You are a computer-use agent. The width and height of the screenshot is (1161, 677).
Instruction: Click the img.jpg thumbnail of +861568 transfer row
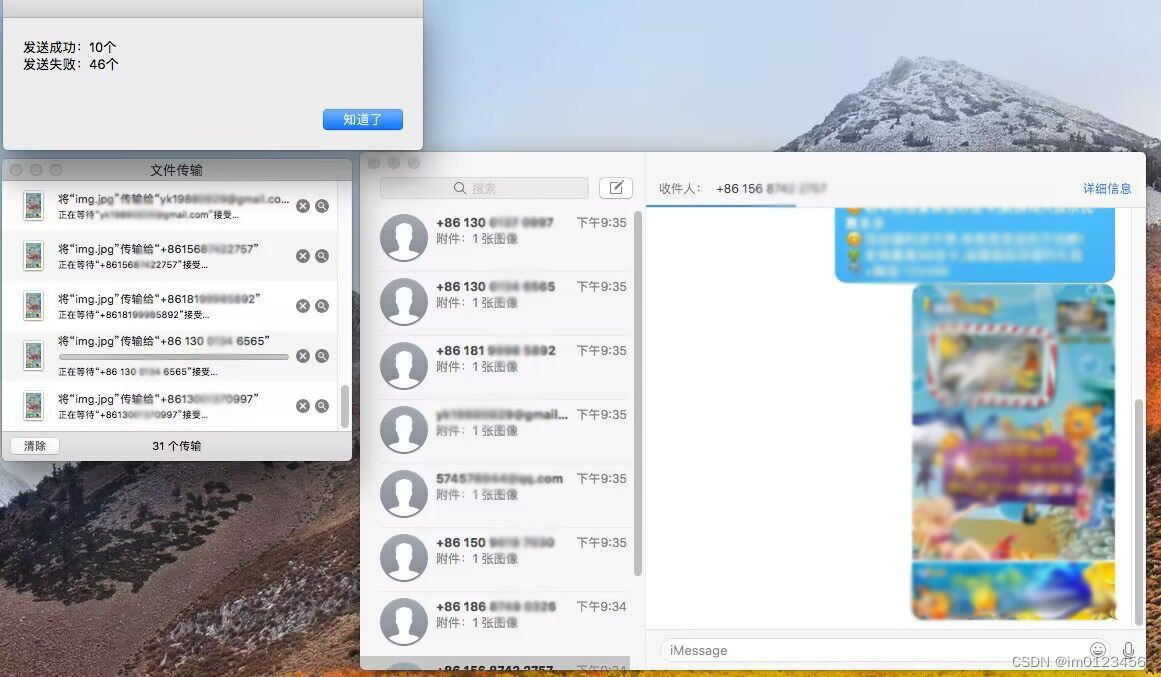coord(33,256)
